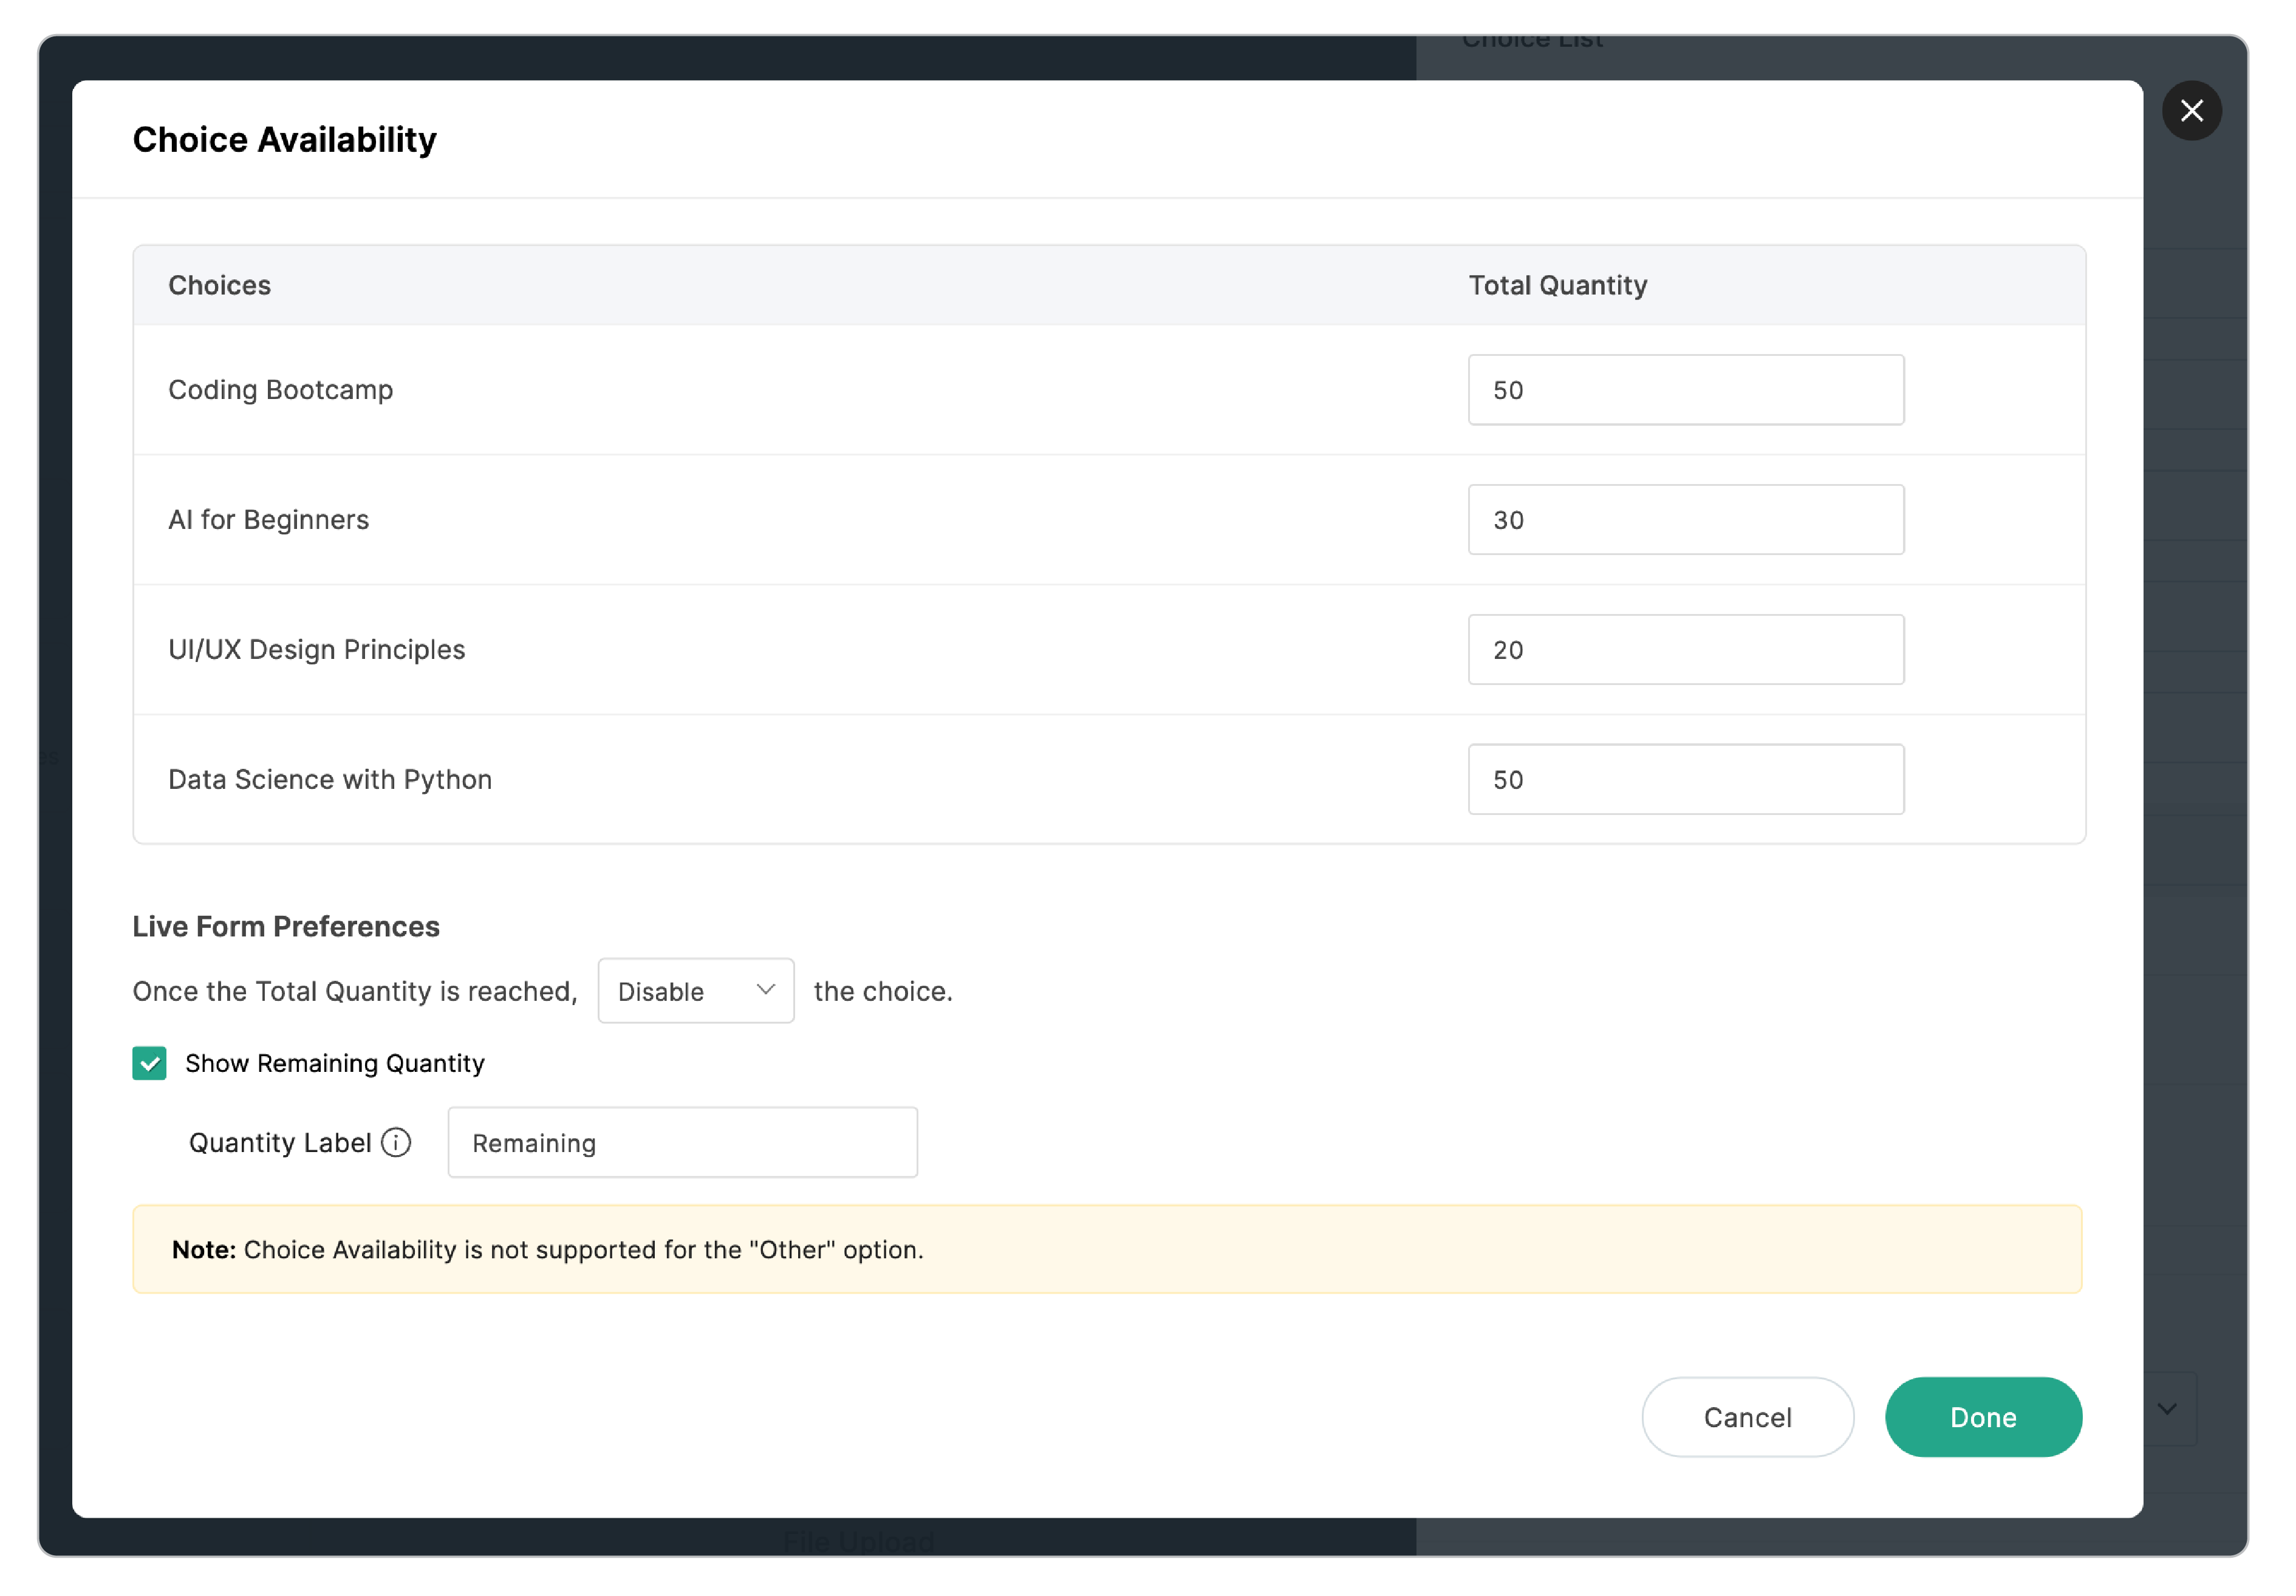This screenshot has width=2296, height=1596.
Task: Change the Total Quantity reached action
Action: (695, 990)
